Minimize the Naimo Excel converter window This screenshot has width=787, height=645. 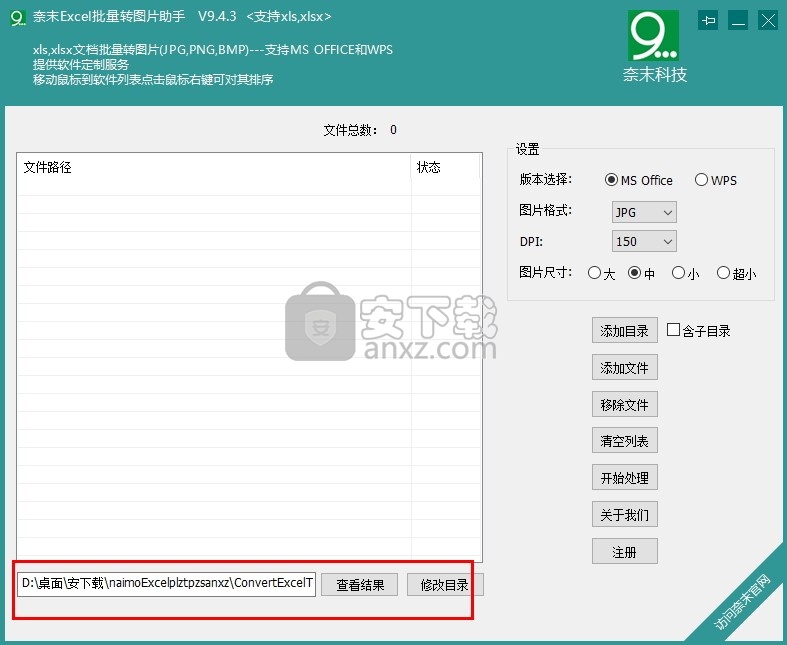tap(738, 21)
